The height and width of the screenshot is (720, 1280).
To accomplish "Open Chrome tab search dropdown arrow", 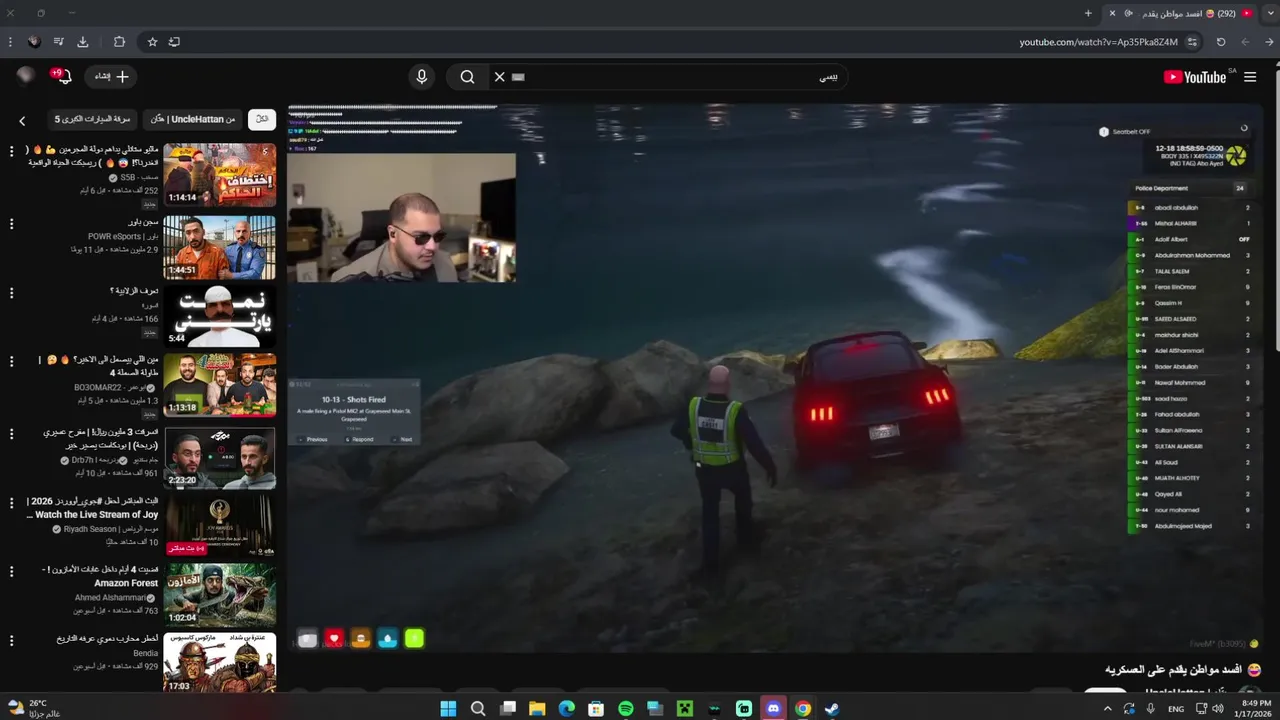I will pos(1270,13).
